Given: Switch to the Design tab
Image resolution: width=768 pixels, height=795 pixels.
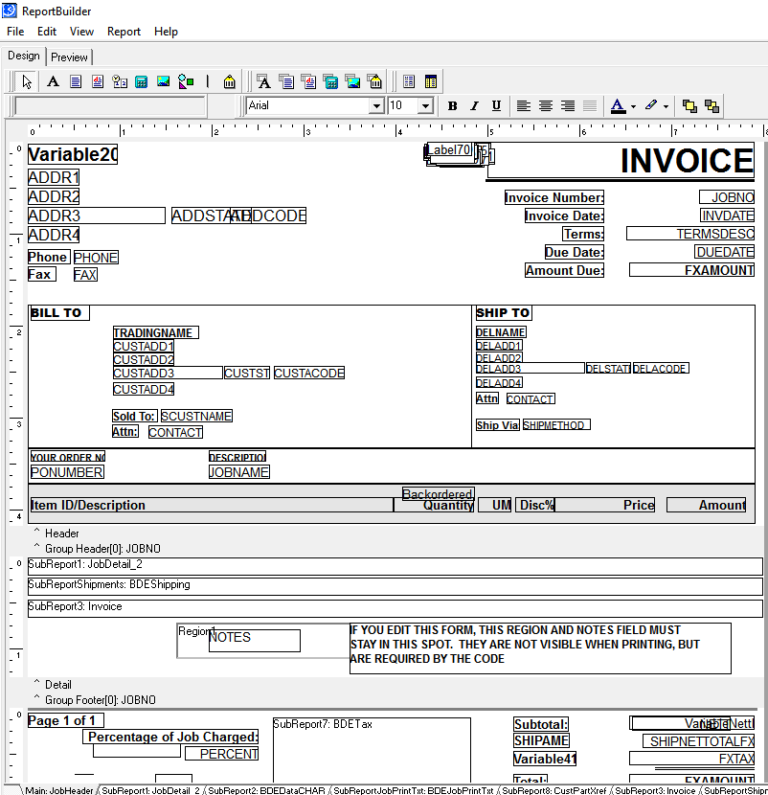Looking at the screenshot, I should [x=23, y=56].
